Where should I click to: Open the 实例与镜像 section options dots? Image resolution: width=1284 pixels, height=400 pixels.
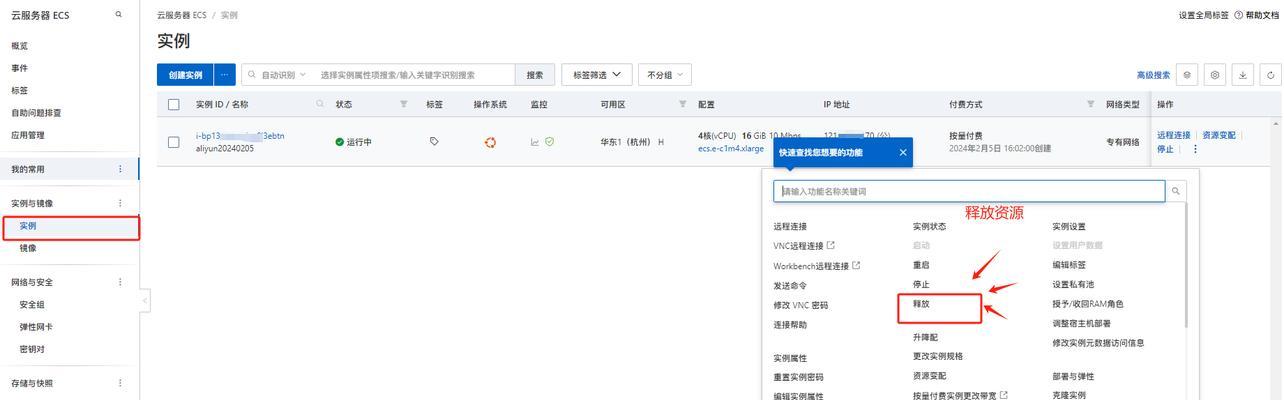(121, 203)
